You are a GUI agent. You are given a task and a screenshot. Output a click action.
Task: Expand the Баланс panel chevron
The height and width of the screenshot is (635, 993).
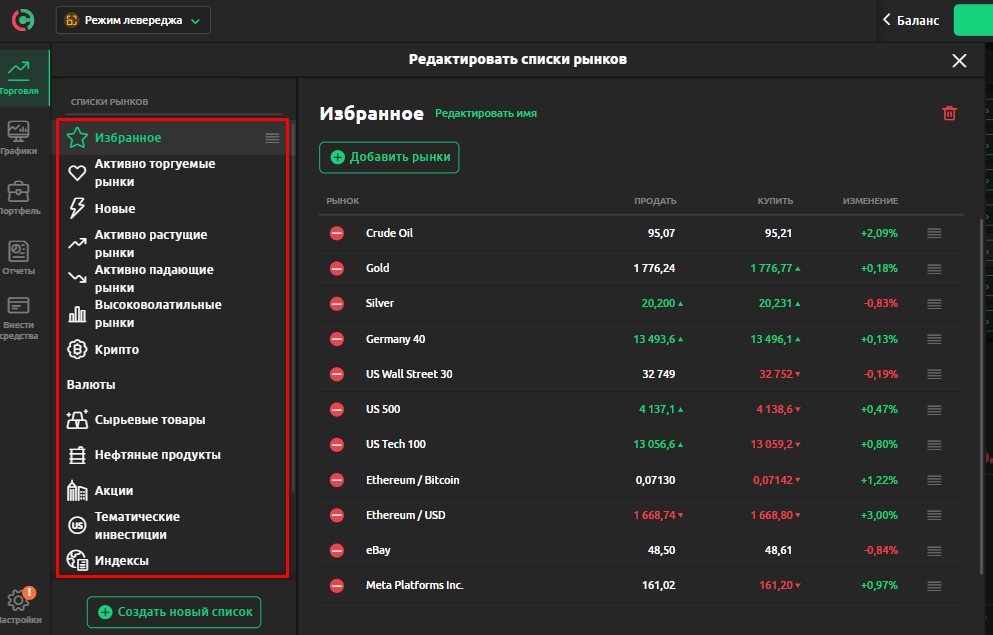tap(887, 19)
